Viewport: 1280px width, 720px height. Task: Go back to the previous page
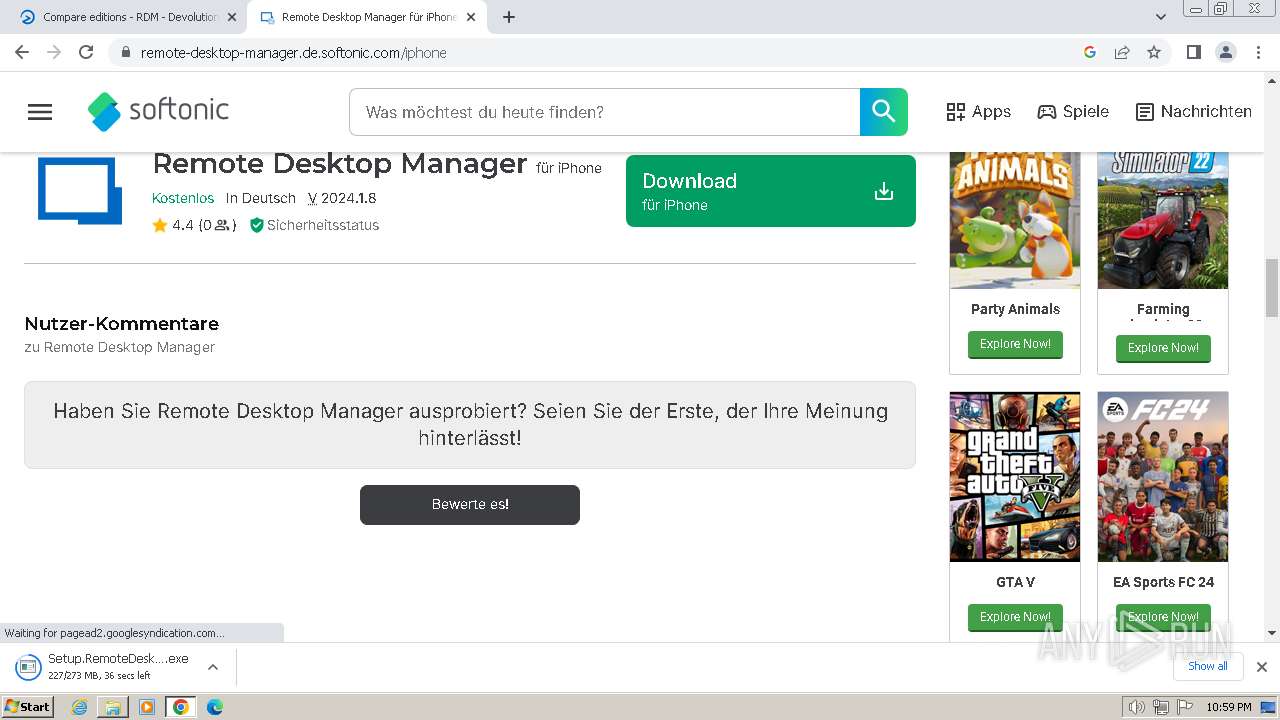(22, 52)
